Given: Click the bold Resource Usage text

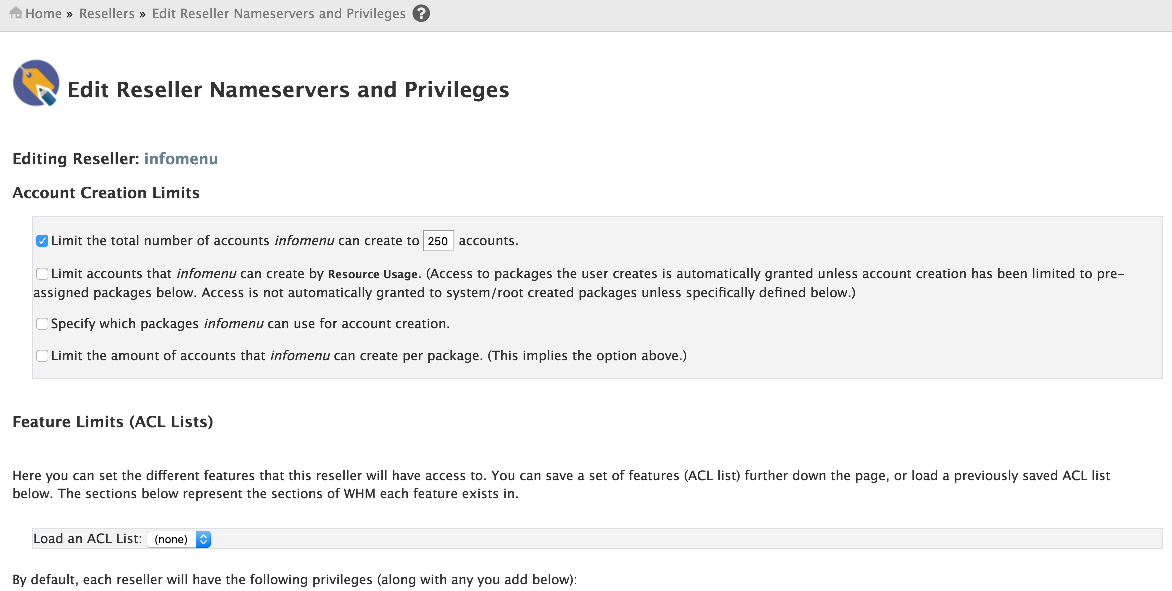Looking at the screenshot, I should tap(373, 274).
